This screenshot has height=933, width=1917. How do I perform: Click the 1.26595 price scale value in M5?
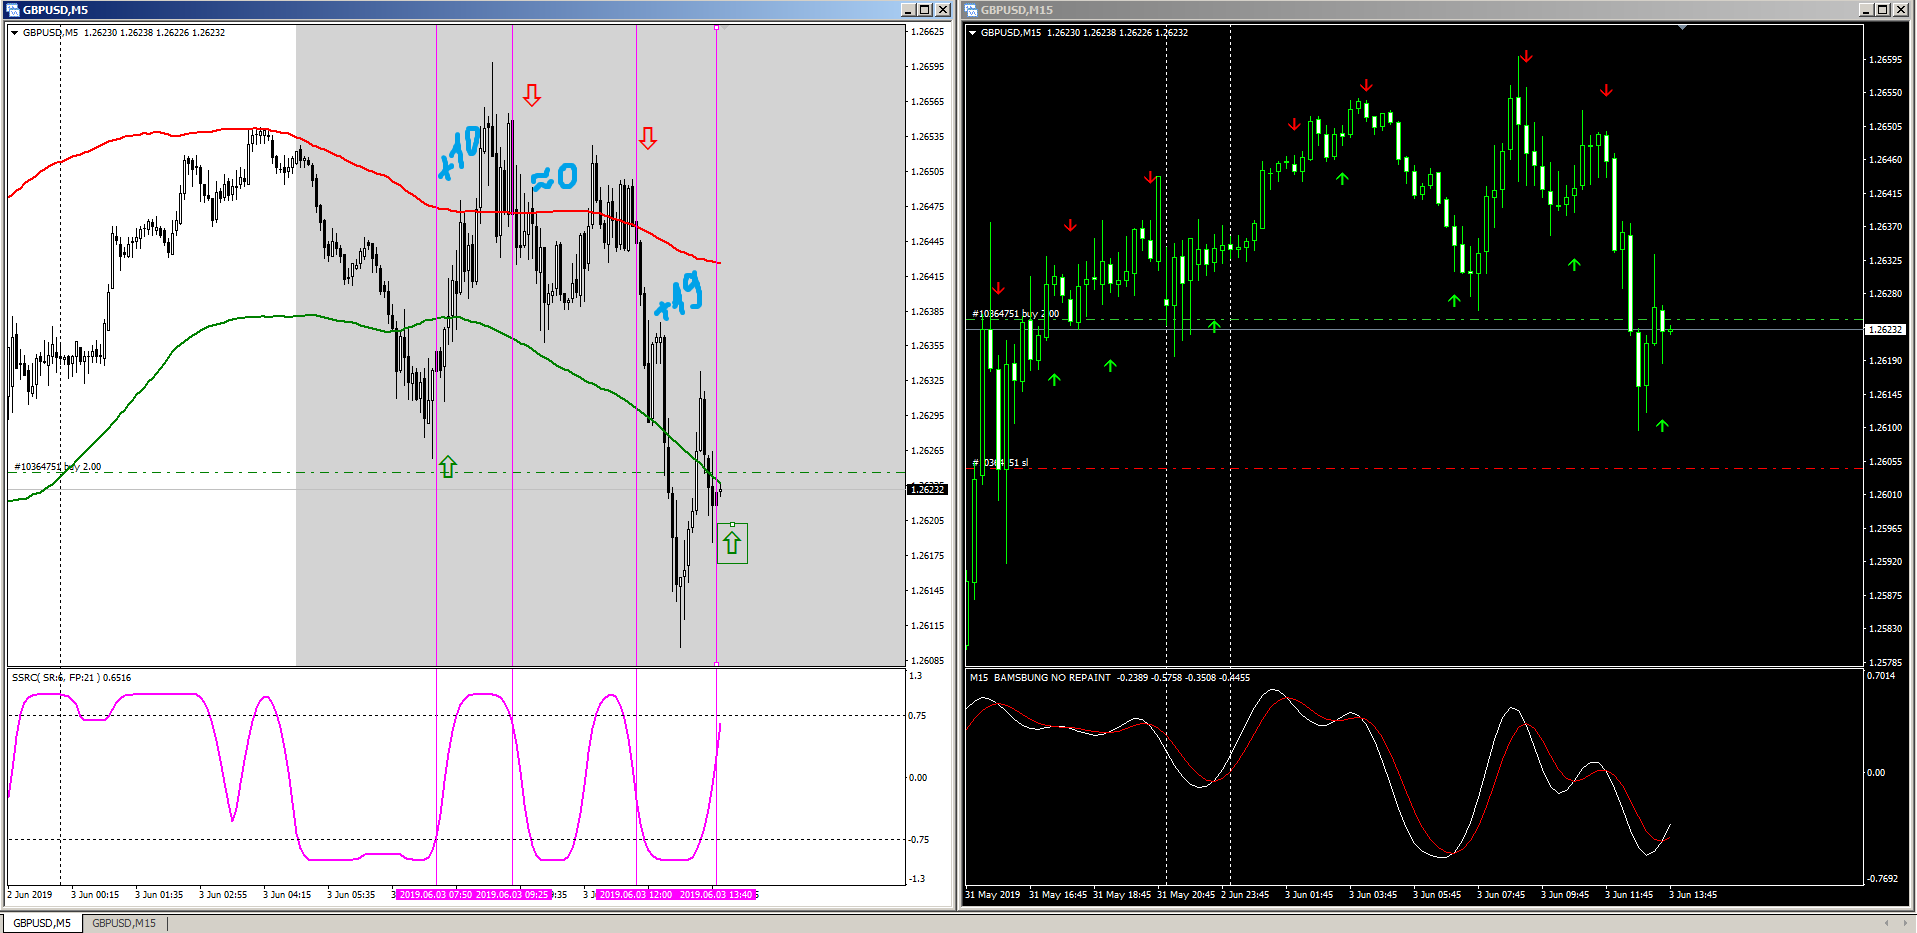pyautogui.click(x=927, y=67)
